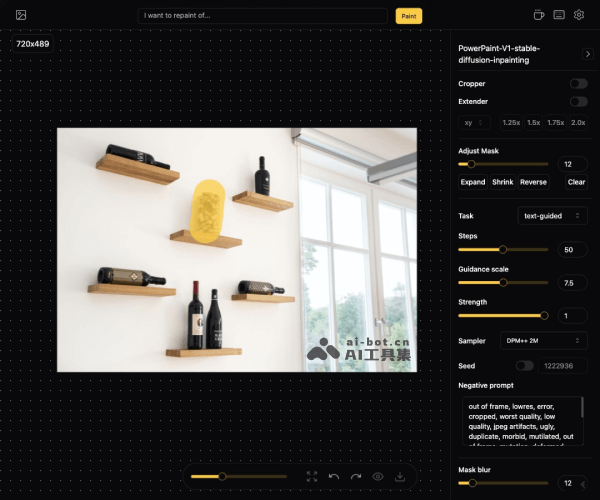600x500 pixels.
Task: Enable the Cropper switch
Action: tap(578, 84)
